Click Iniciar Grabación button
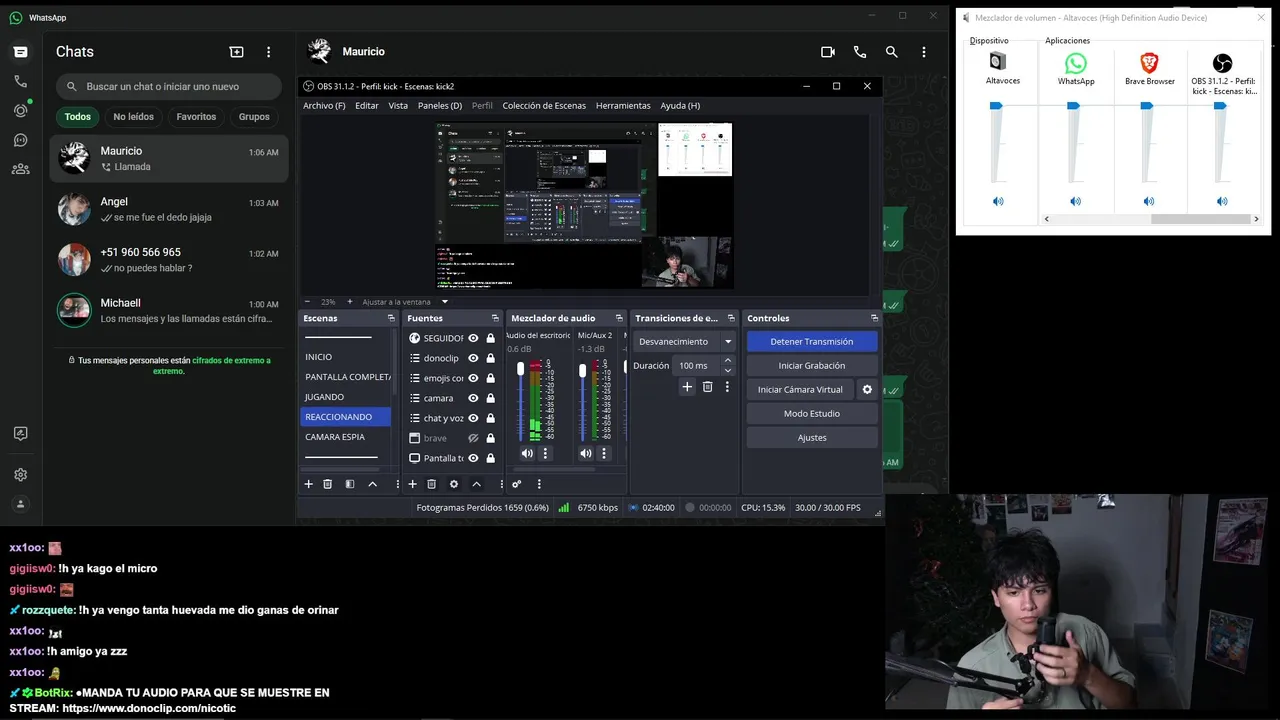The image size is (1280, 720). [812, 365]
